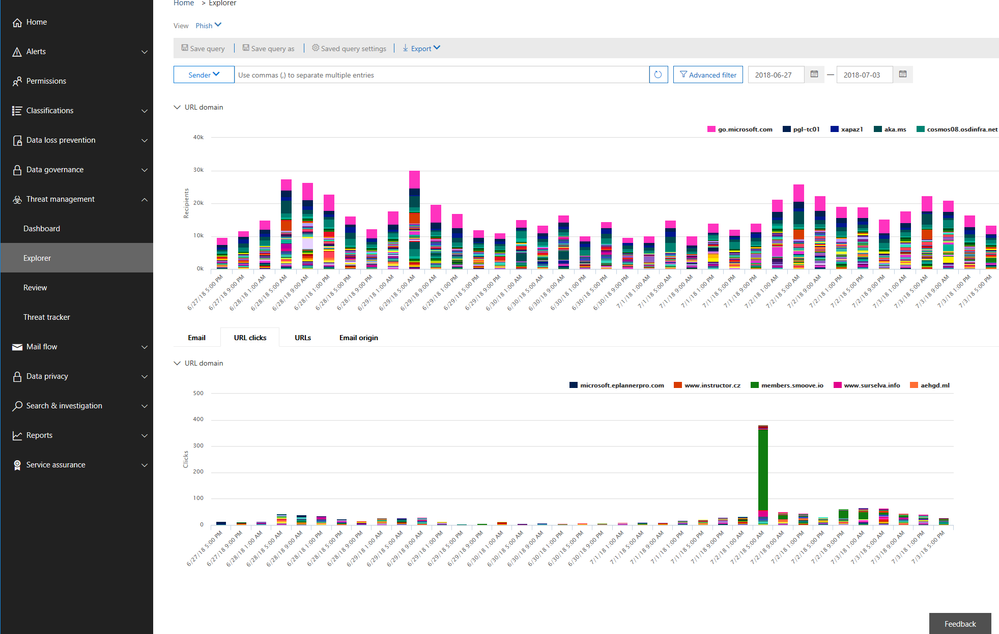The image size is (999, 634).
Task: Click the Feedback button
Action: coord(959,624)
